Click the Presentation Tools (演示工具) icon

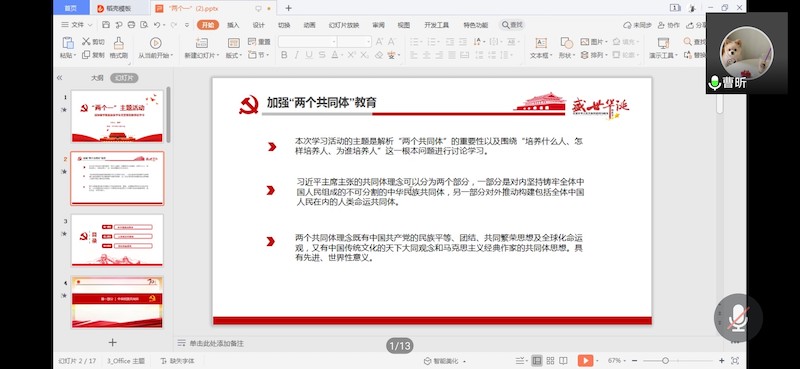point(663,43)
